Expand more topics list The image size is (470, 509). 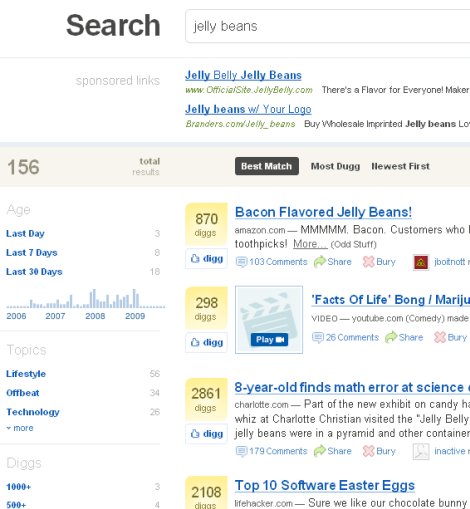(20, 428)
